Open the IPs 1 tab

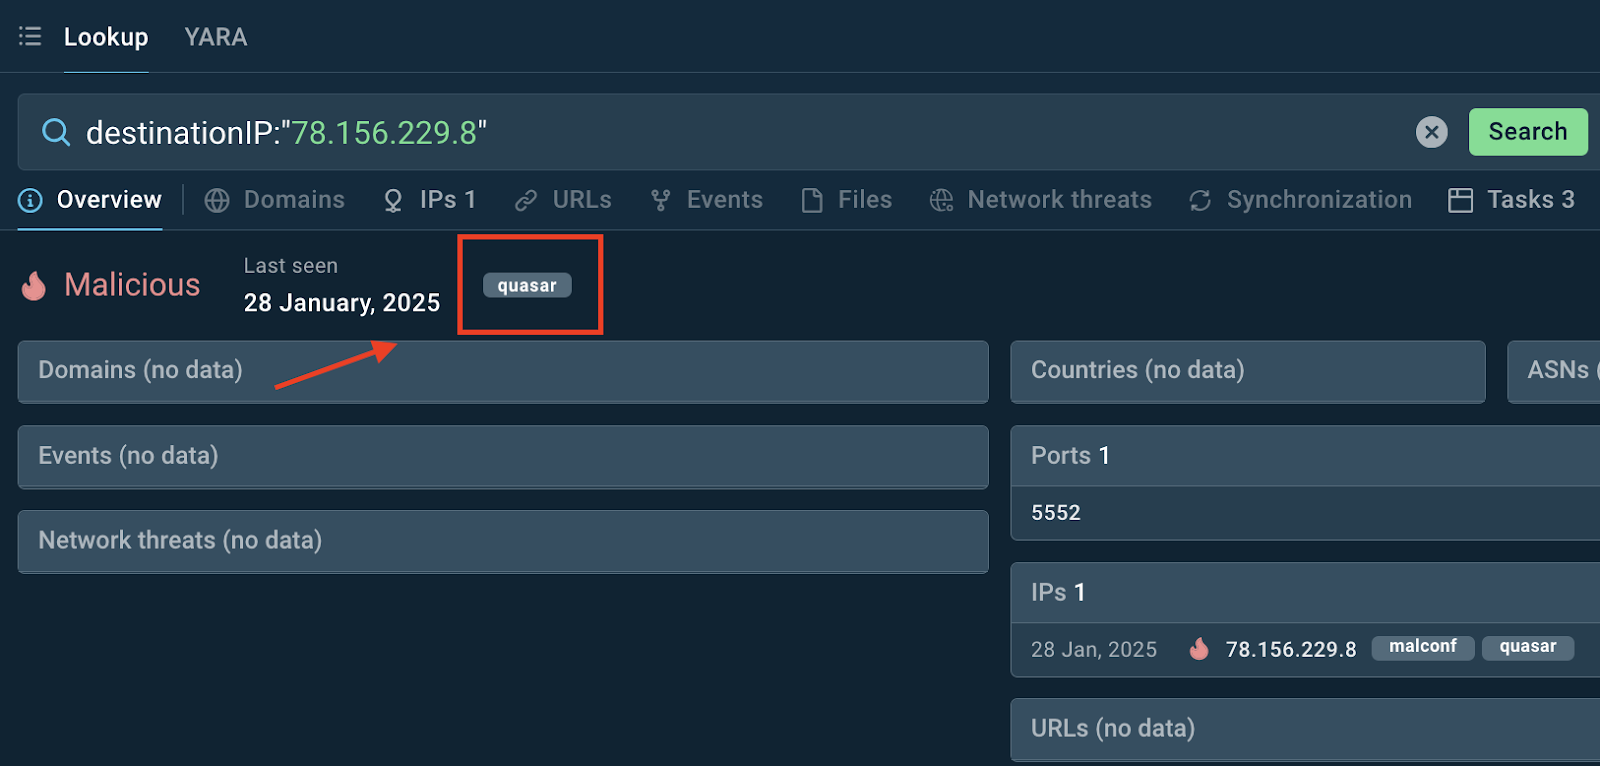tap(430, 200)
